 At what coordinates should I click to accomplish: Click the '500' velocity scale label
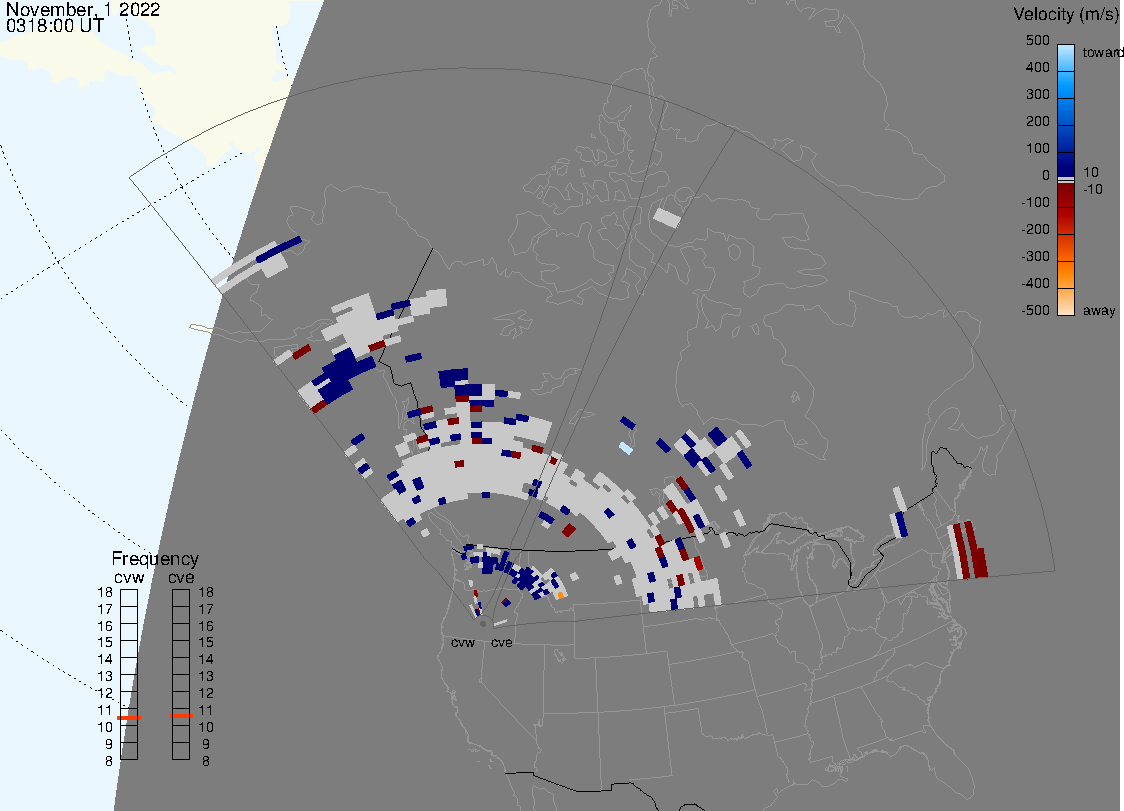pos(1037,41)
